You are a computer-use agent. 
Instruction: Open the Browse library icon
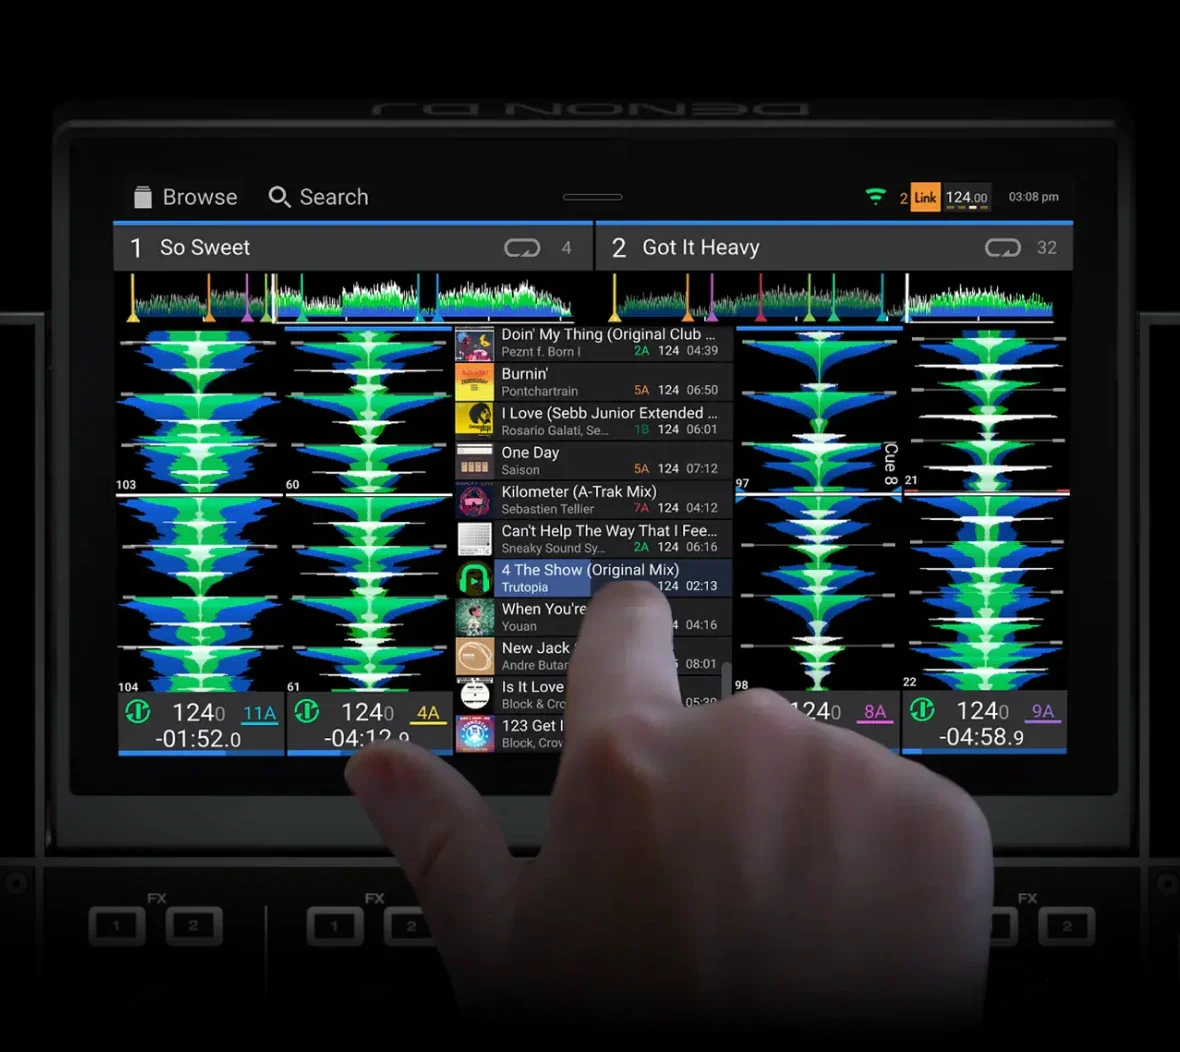pyautogui.click(x=143, y=197)
